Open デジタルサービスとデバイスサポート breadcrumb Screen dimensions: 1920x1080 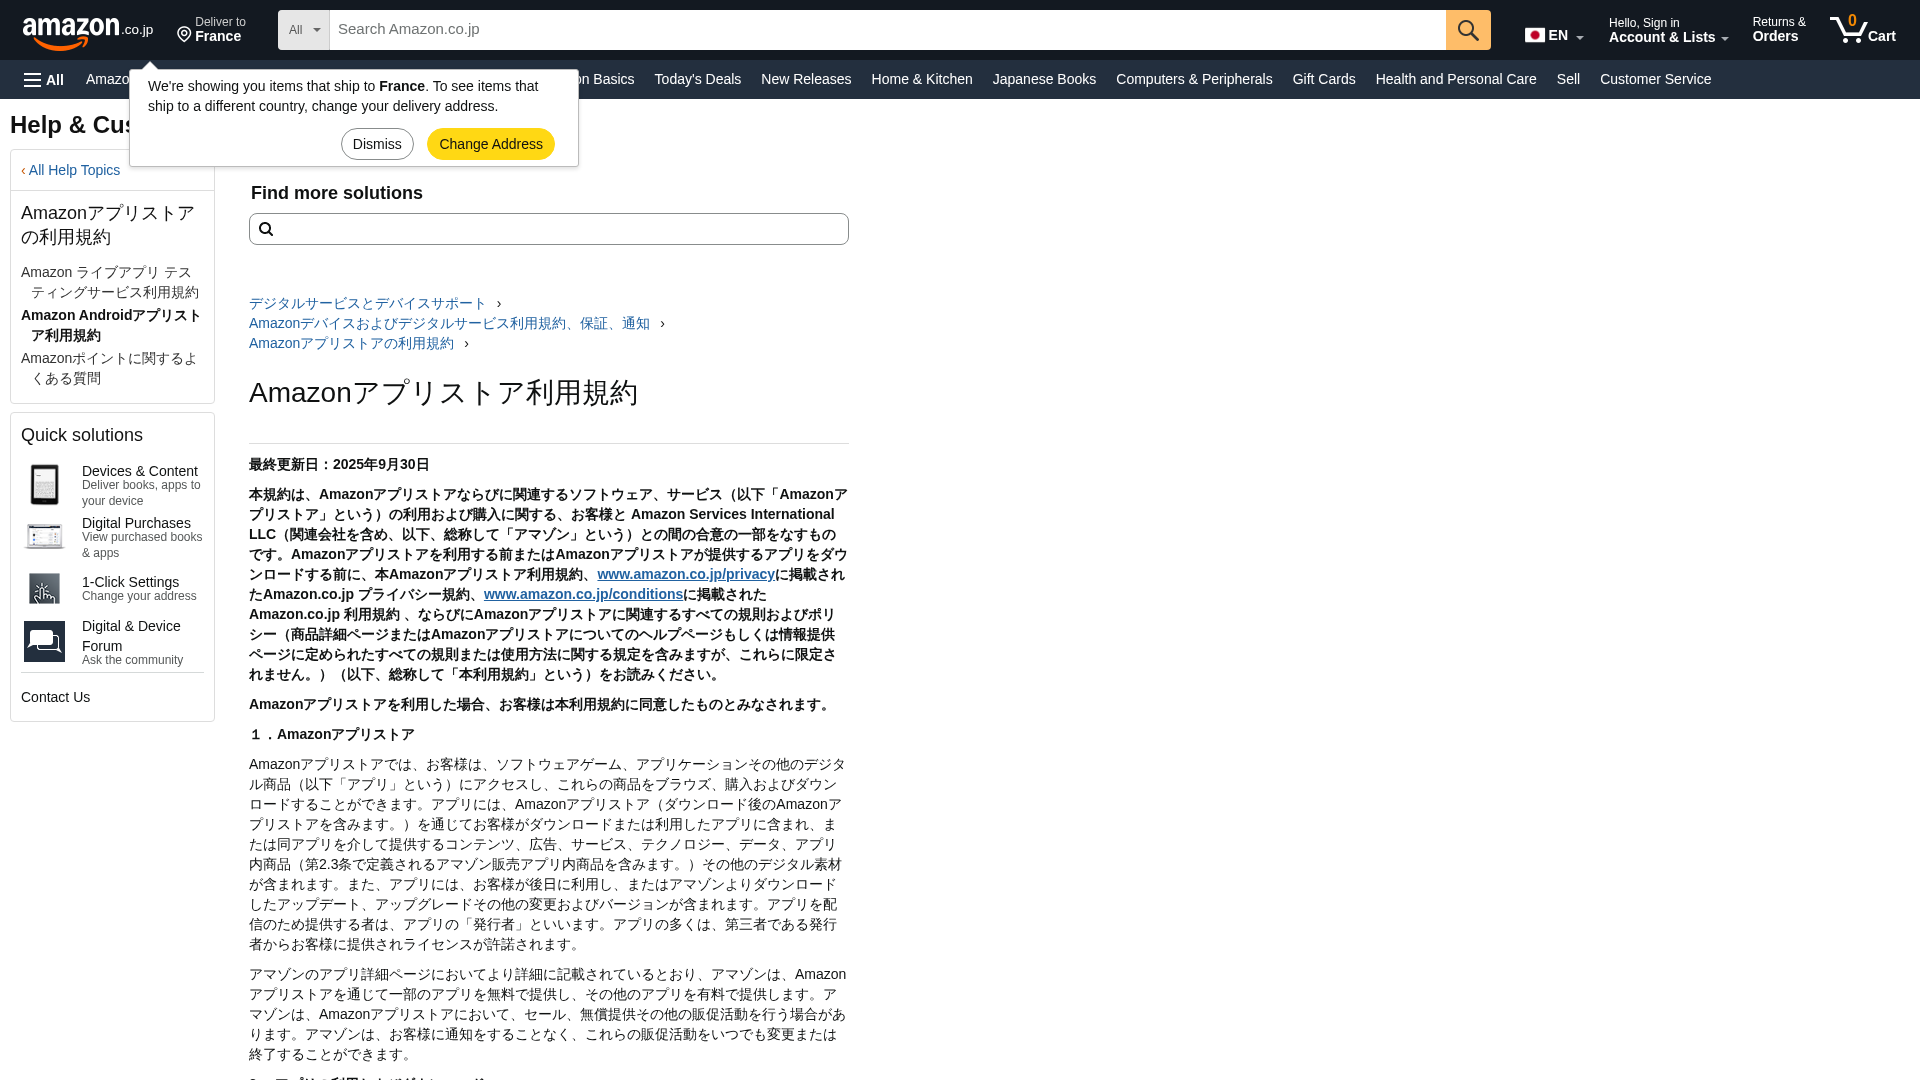(367, 303)
